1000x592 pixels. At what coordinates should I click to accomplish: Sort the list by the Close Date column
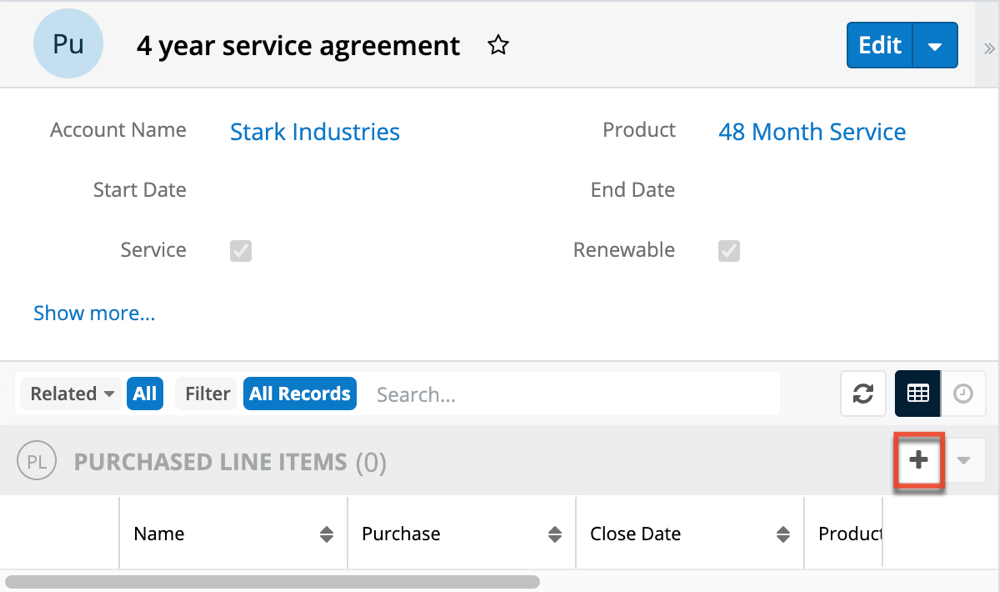(x=783, y=534)
